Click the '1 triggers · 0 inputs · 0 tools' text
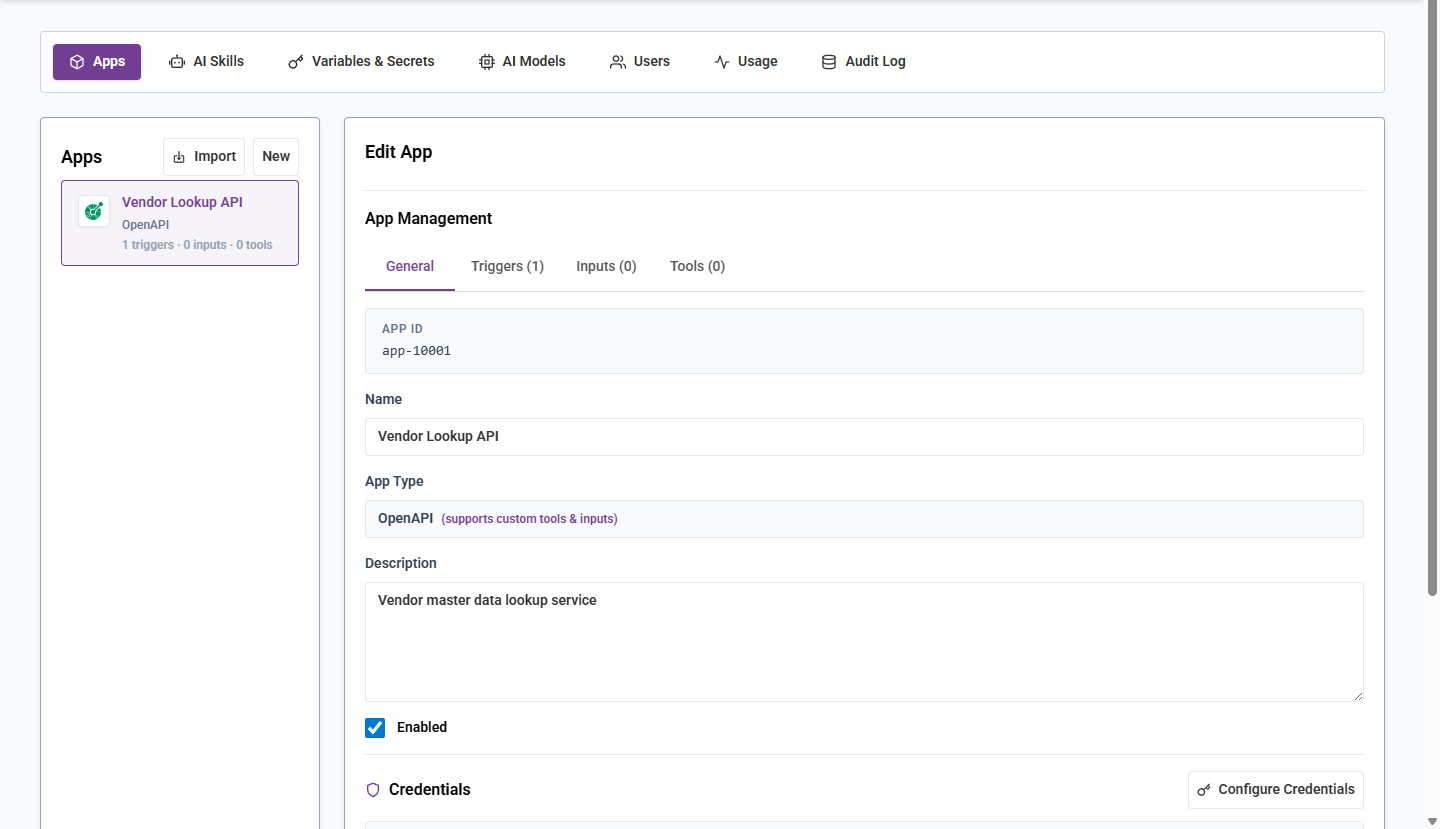This screenshot has height=829, width=1440. click(197, 245)
